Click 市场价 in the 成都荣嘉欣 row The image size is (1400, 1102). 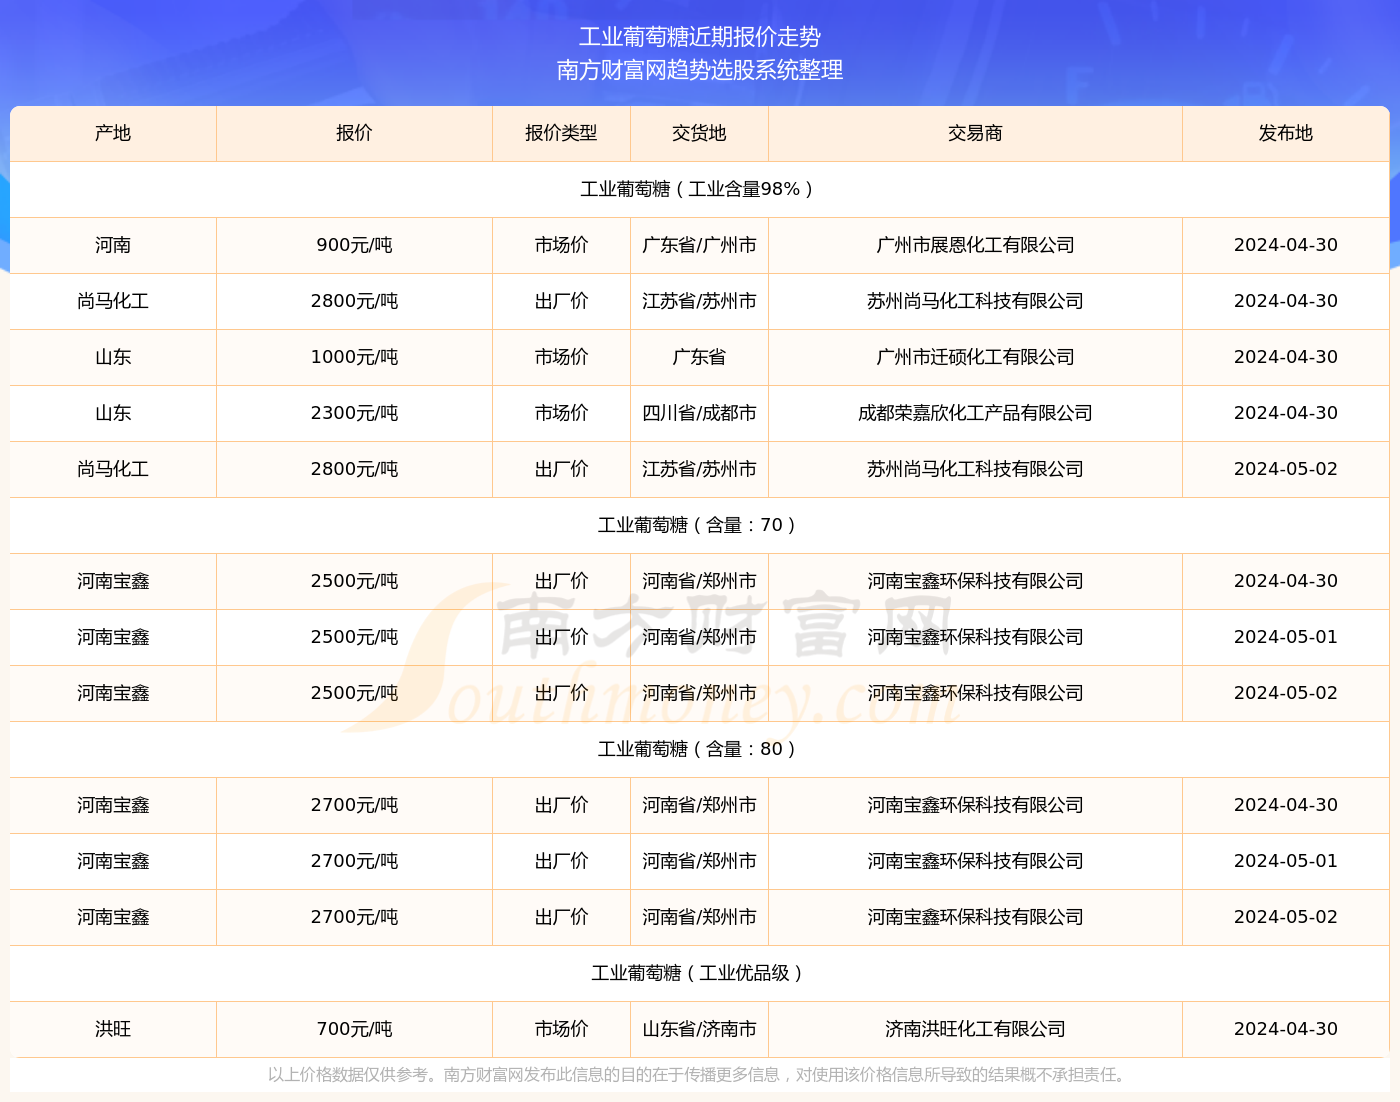pos(561,413)
